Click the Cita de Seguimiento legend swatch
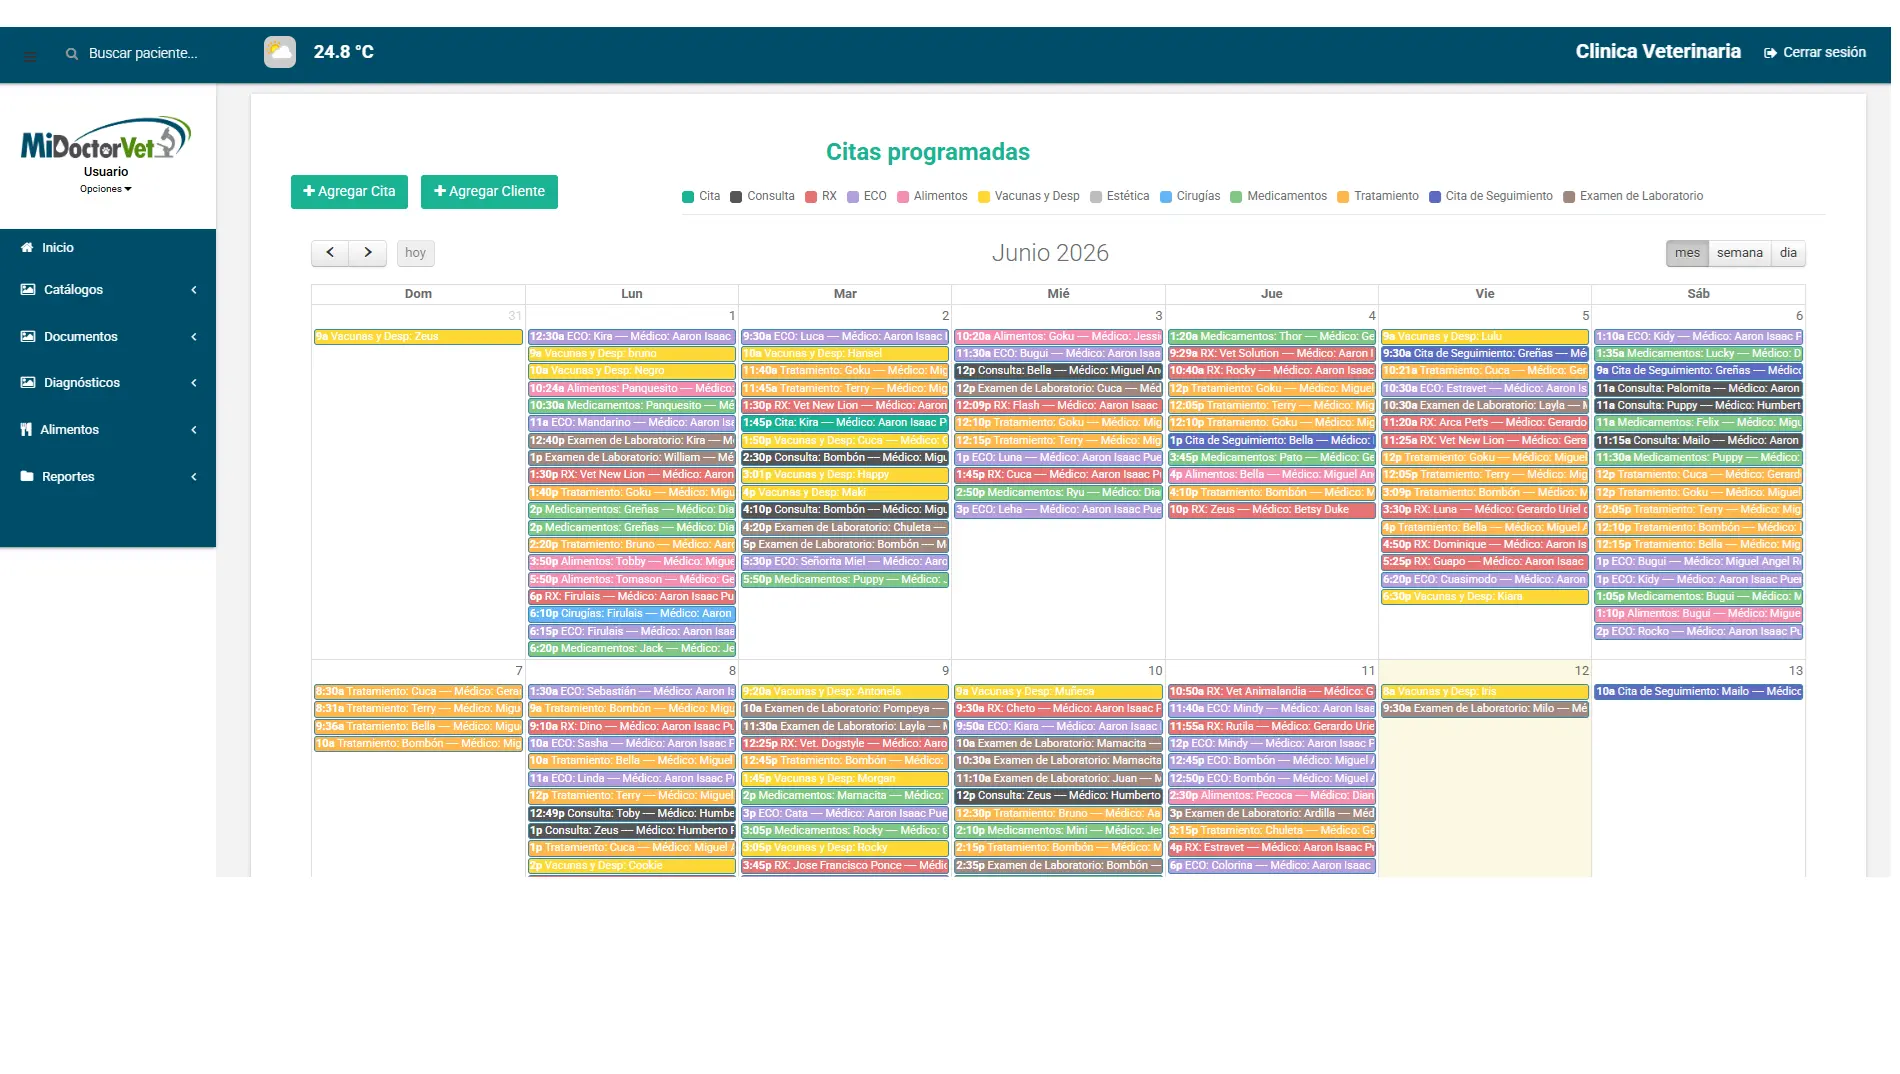This screenshot has width=1900, height=1074. point(1435,197)
